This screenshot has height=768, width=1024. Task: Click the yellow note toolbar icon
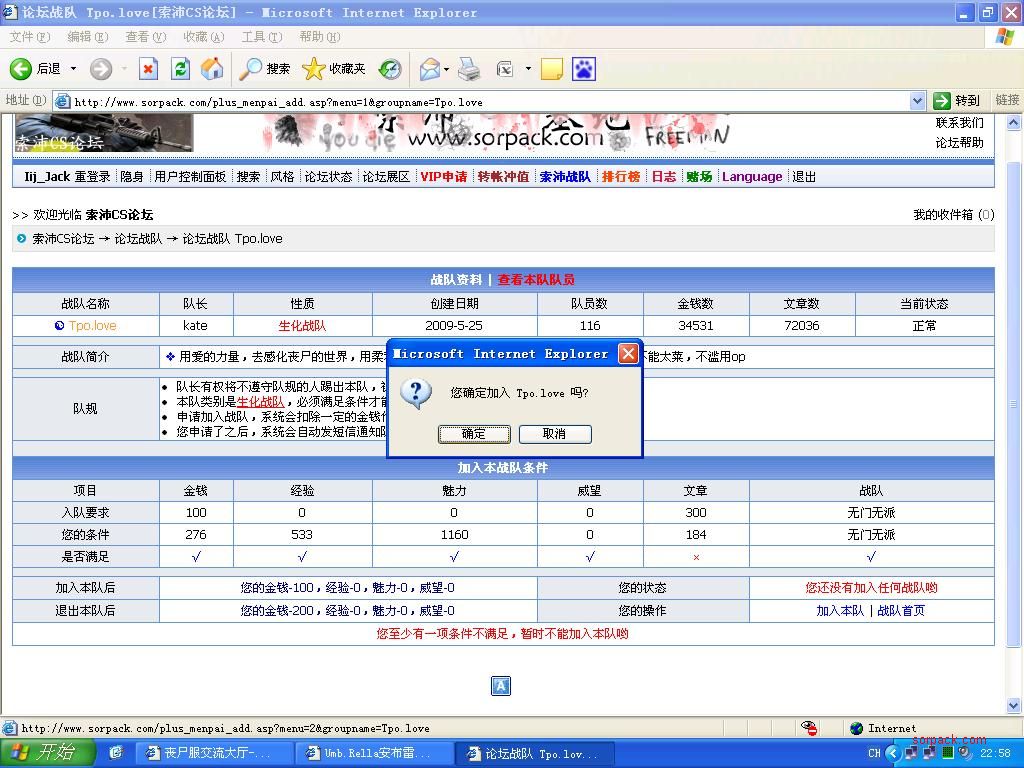[551, 69]
